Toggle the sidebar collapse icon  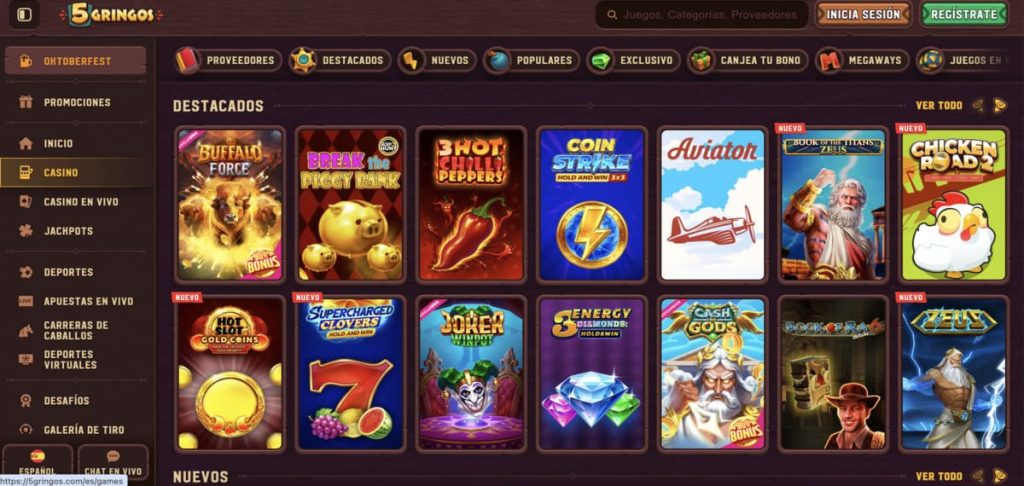tap(24, 14)
